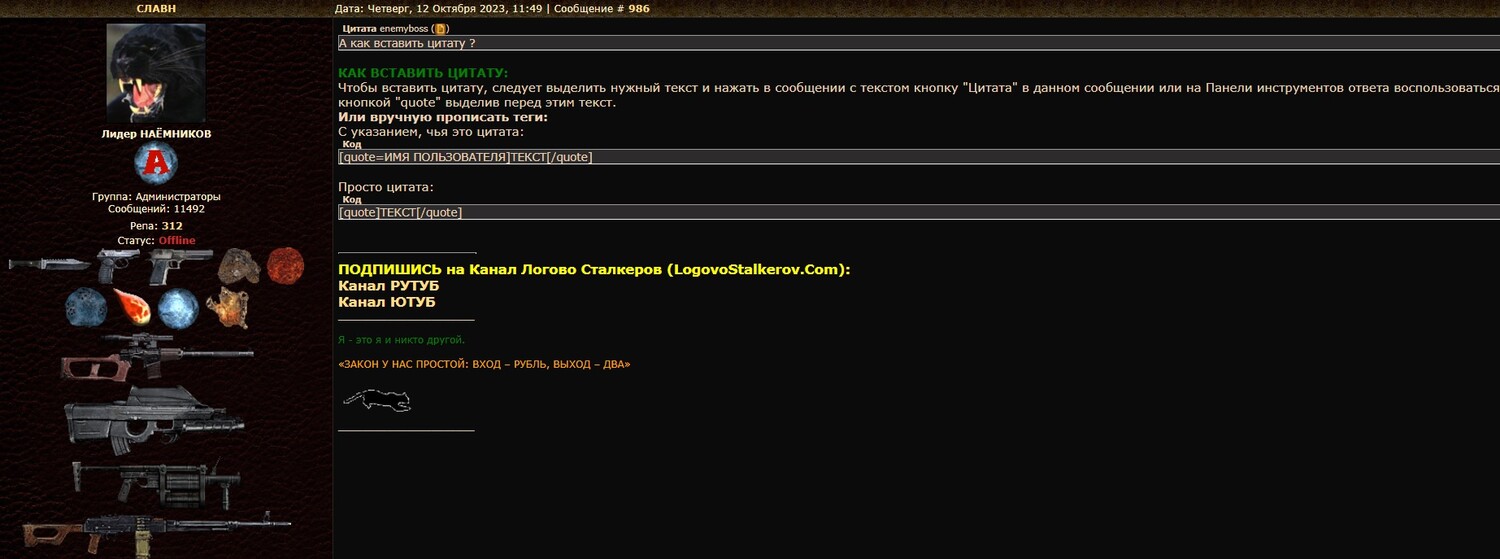Click the red-orange sphere artifact icon
This screenshot has width=1500, height=559.
(285, 266)
